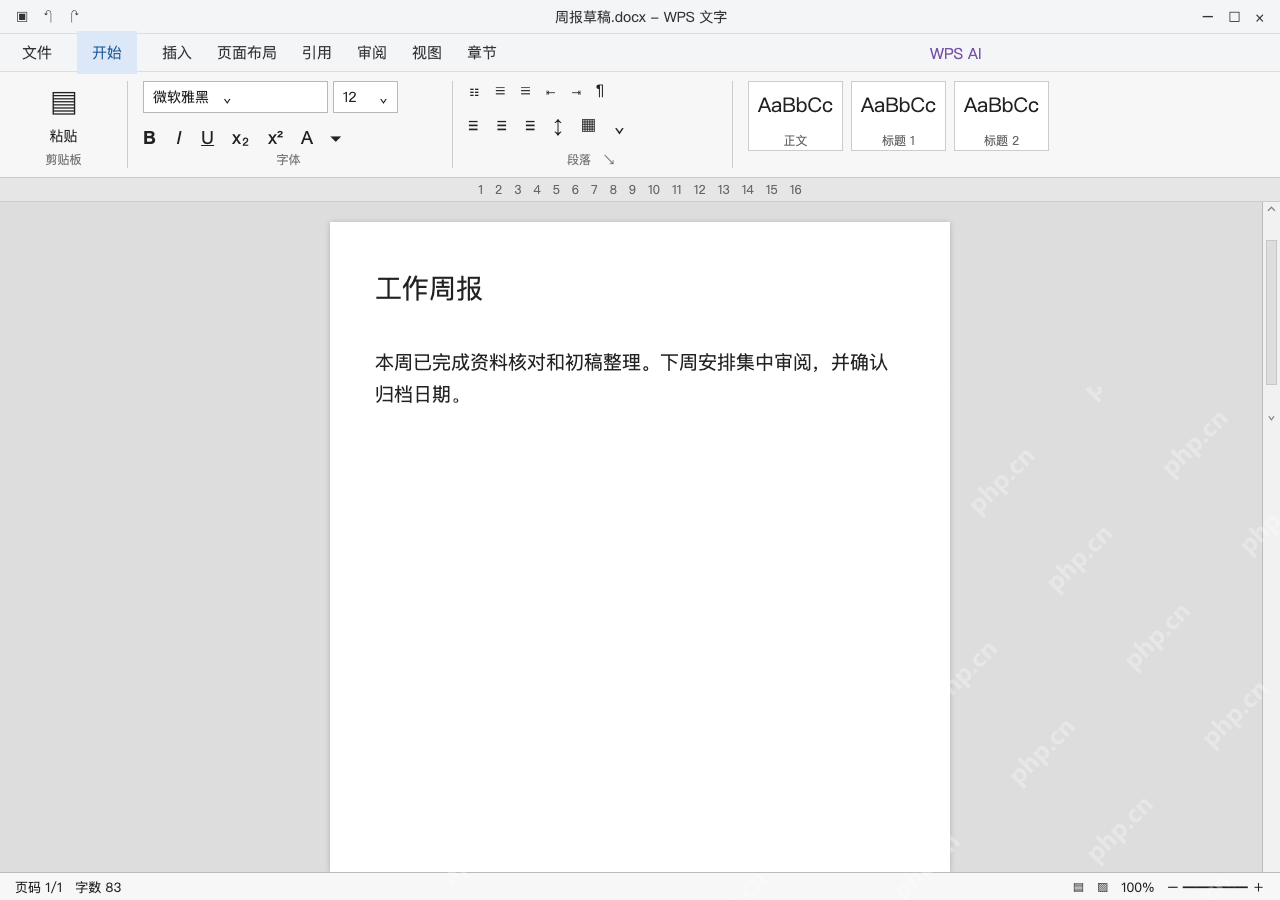Open WPS AI
Screen dimensions: 1280x900
point(955,54)
